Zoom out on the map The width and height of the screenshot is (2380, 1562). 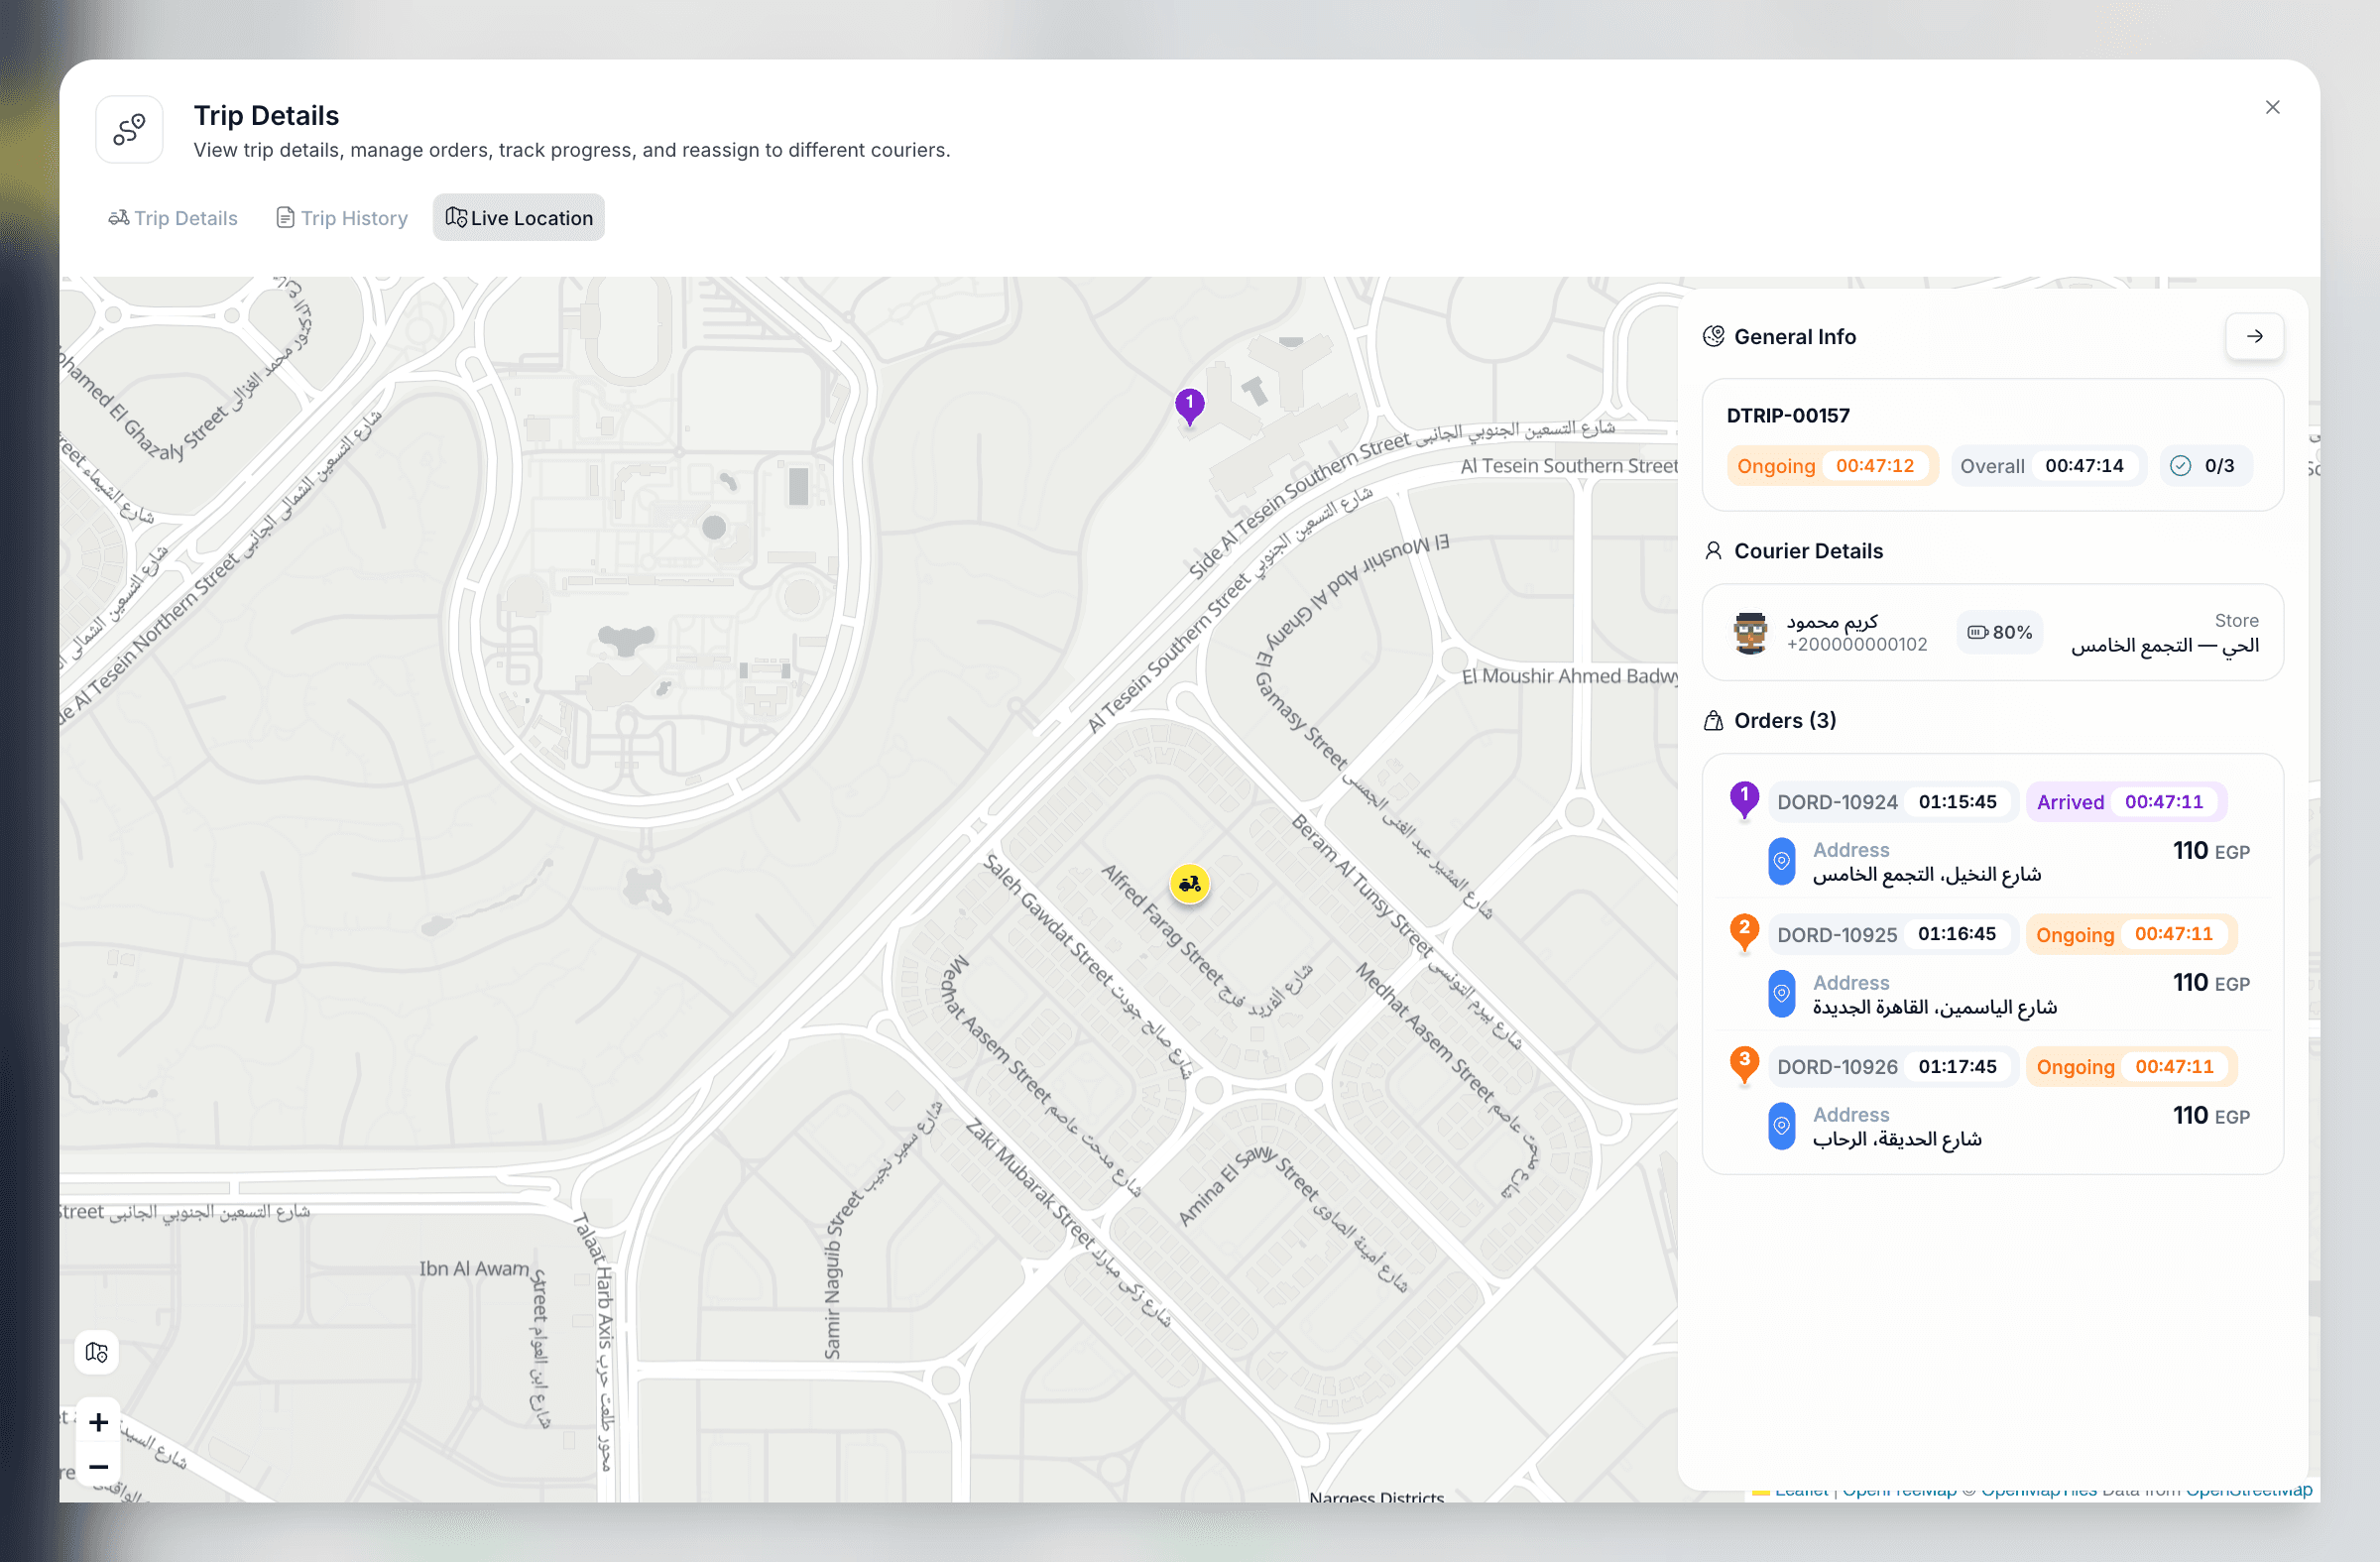[98, 1467]
